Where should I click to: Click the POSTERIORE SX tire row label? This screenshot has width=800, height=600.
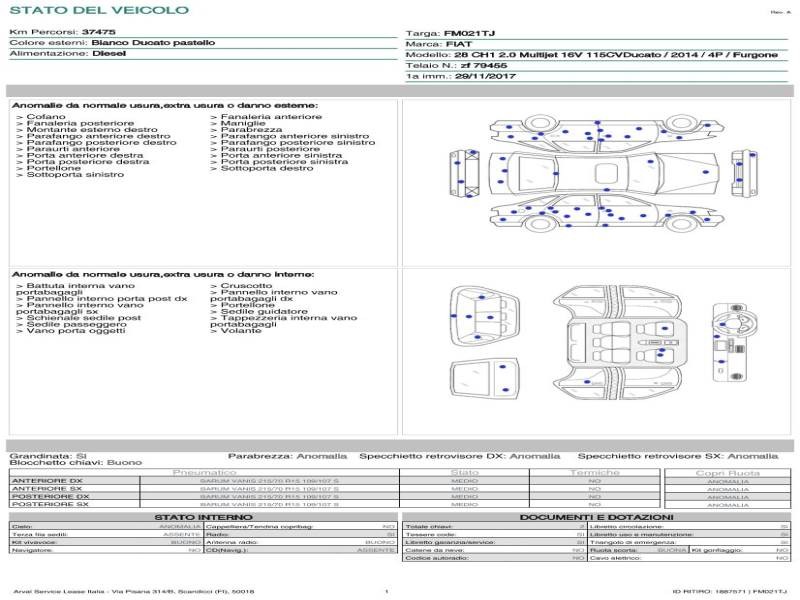point(50,504)
